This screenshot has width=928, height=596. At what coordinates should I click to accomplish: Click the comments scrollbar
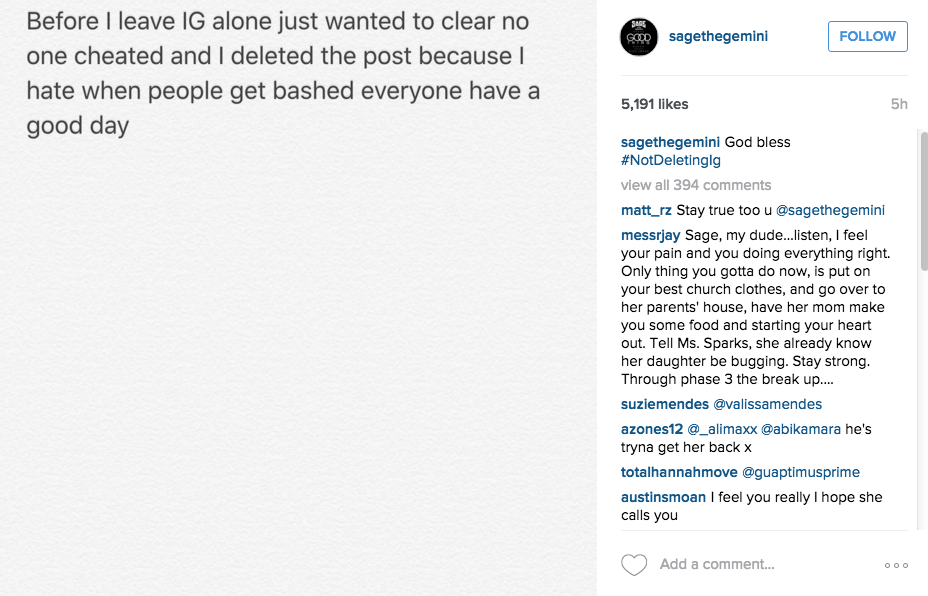click(922, 200)
